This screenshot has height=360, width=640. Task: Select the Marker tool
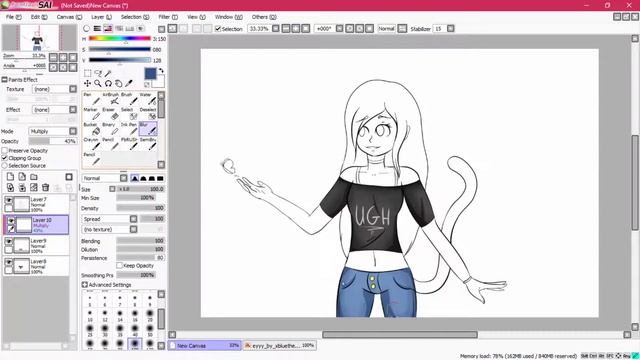coord(91,114)
